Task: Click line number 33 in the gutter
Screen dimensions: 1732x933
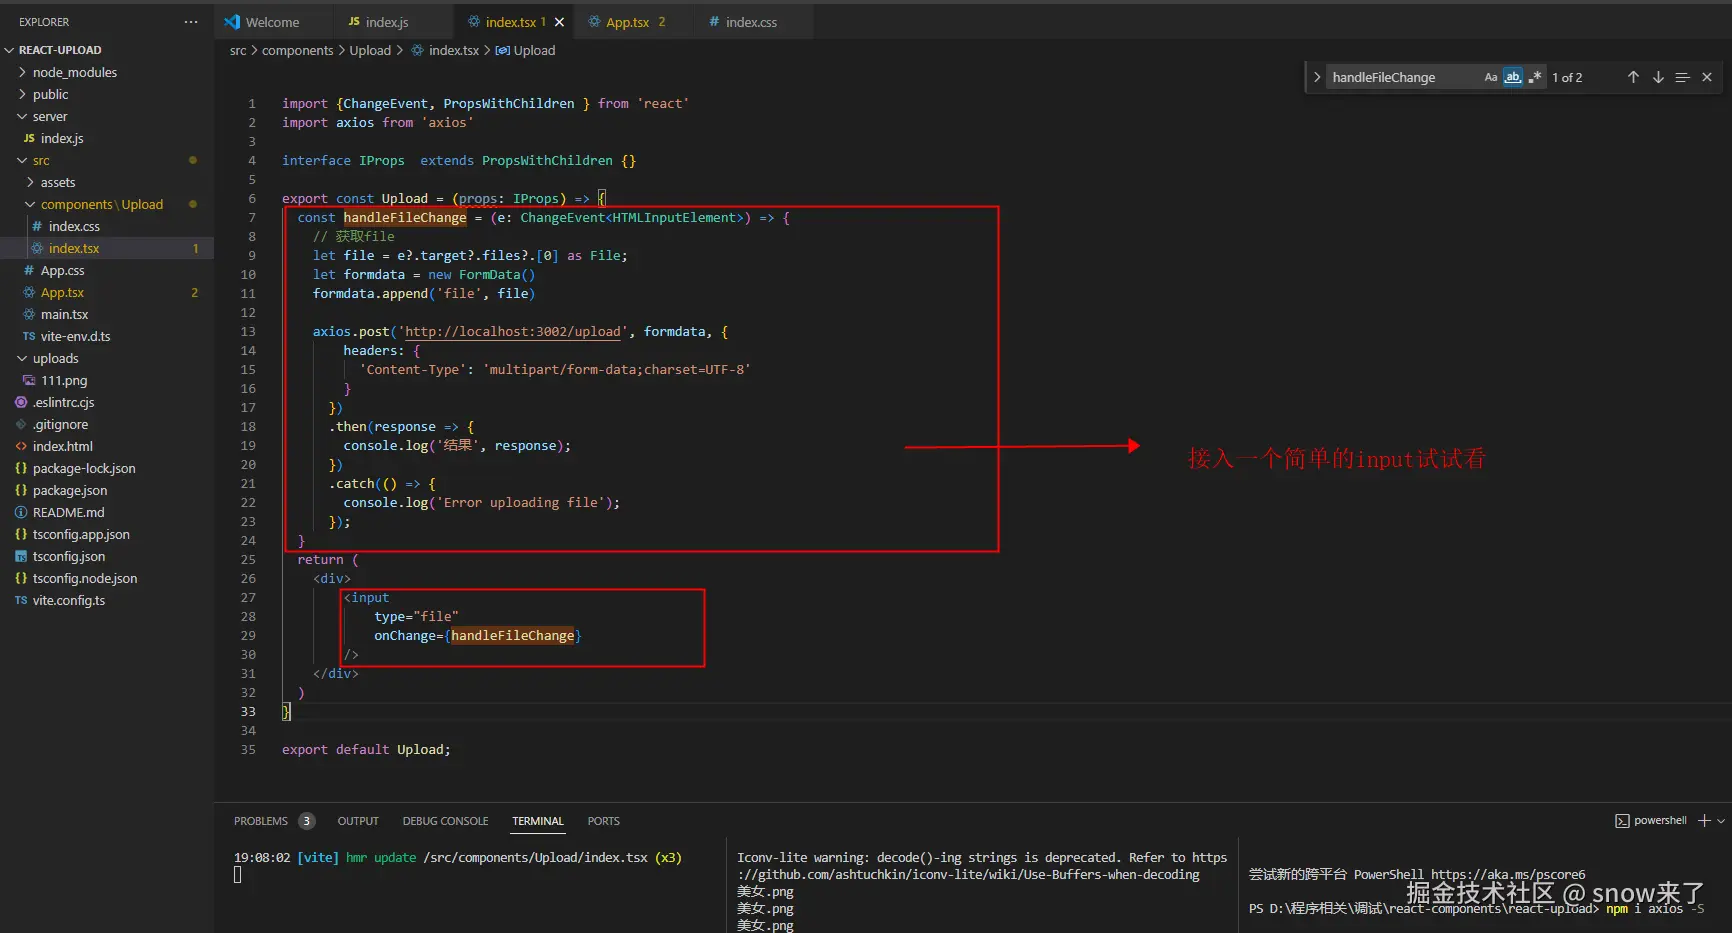Action: pyautogui.click(x=248, y=712)
